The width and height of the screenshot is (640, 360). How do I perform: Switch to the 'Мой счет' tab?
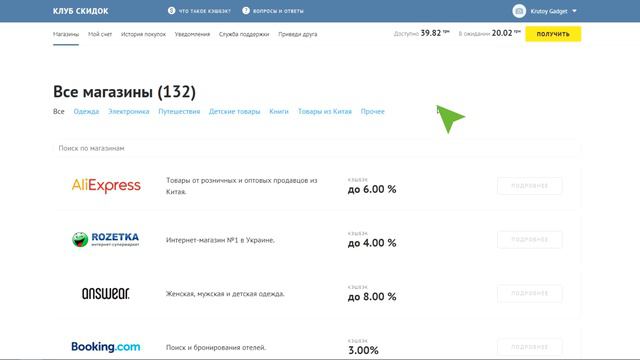pos(100,34)
